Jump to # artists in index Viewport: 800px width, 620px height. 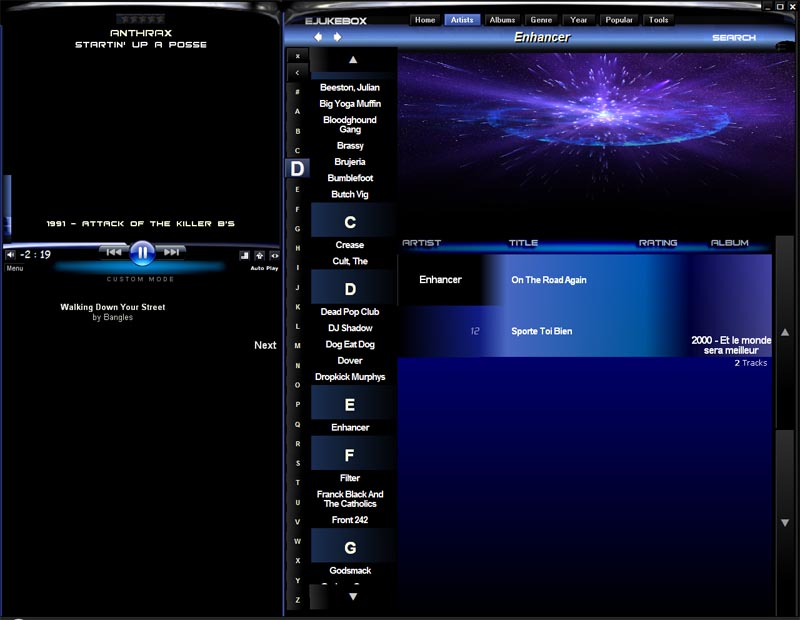(x=297, y=92)
